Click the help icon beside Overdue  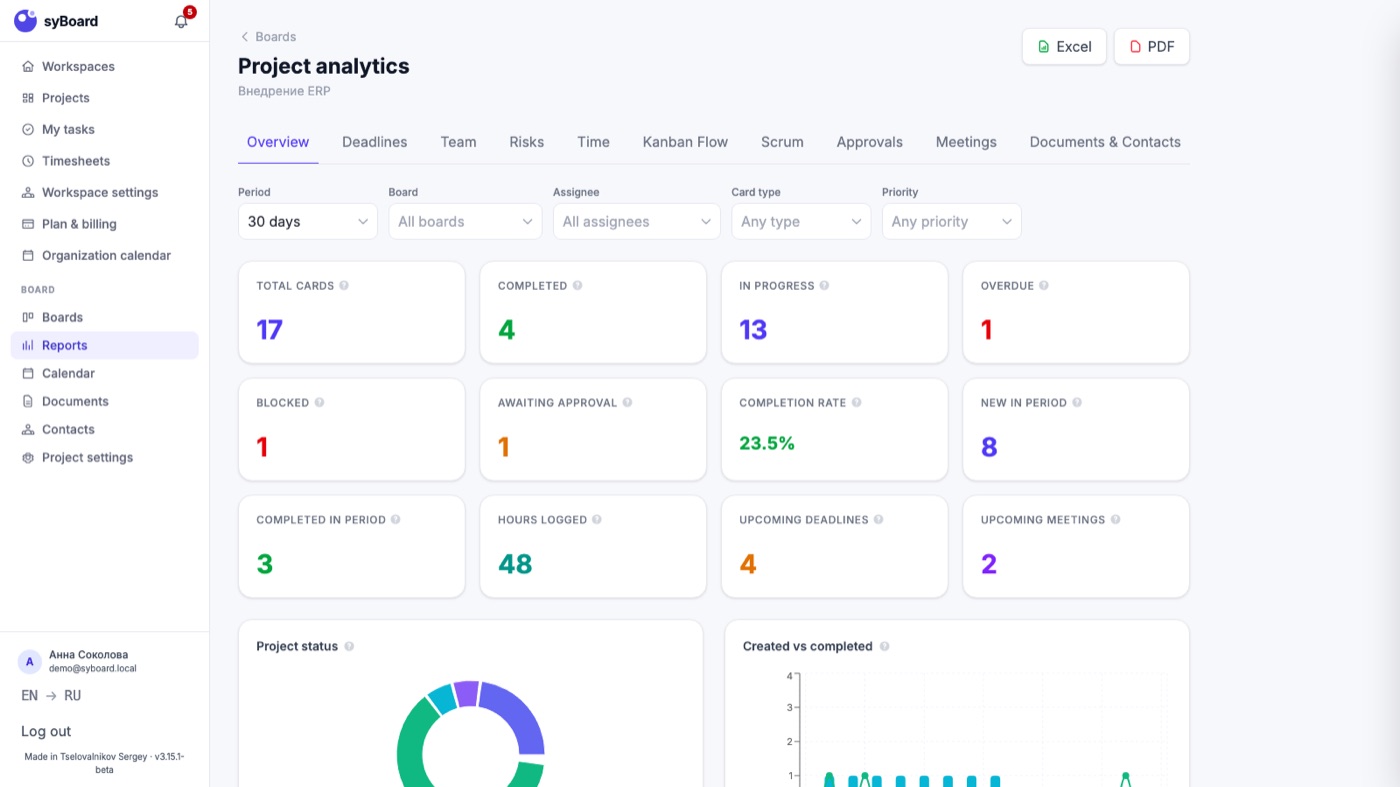point(1044,286)
